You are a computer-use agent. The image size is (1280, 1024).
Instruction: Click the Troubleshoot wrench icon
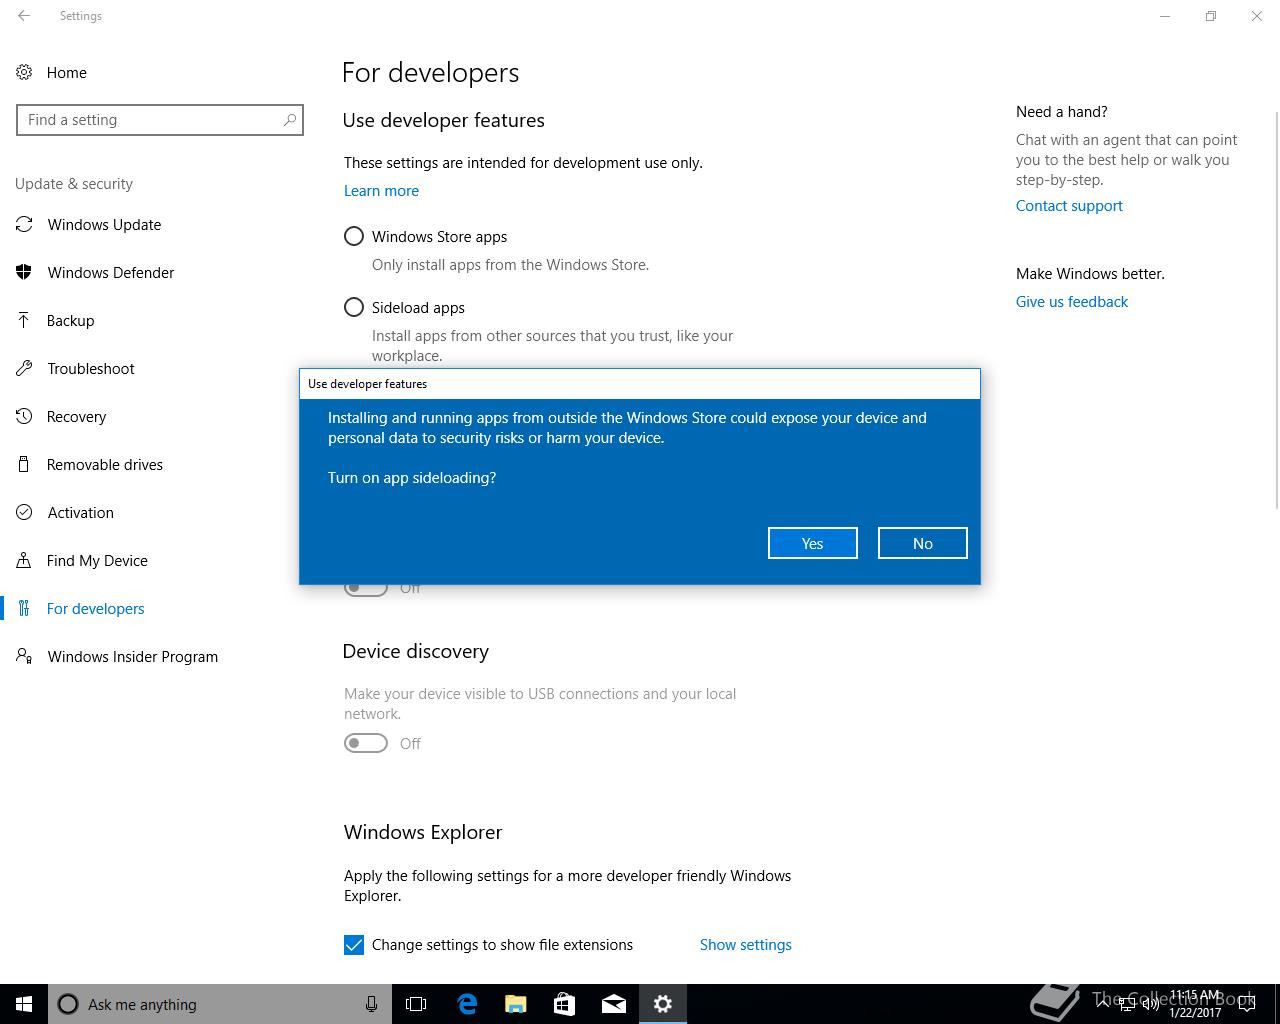24,368
